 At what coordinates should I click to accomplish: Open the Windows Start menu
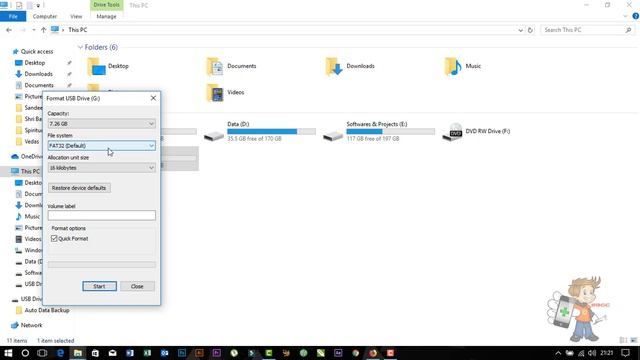click(8, 353)
